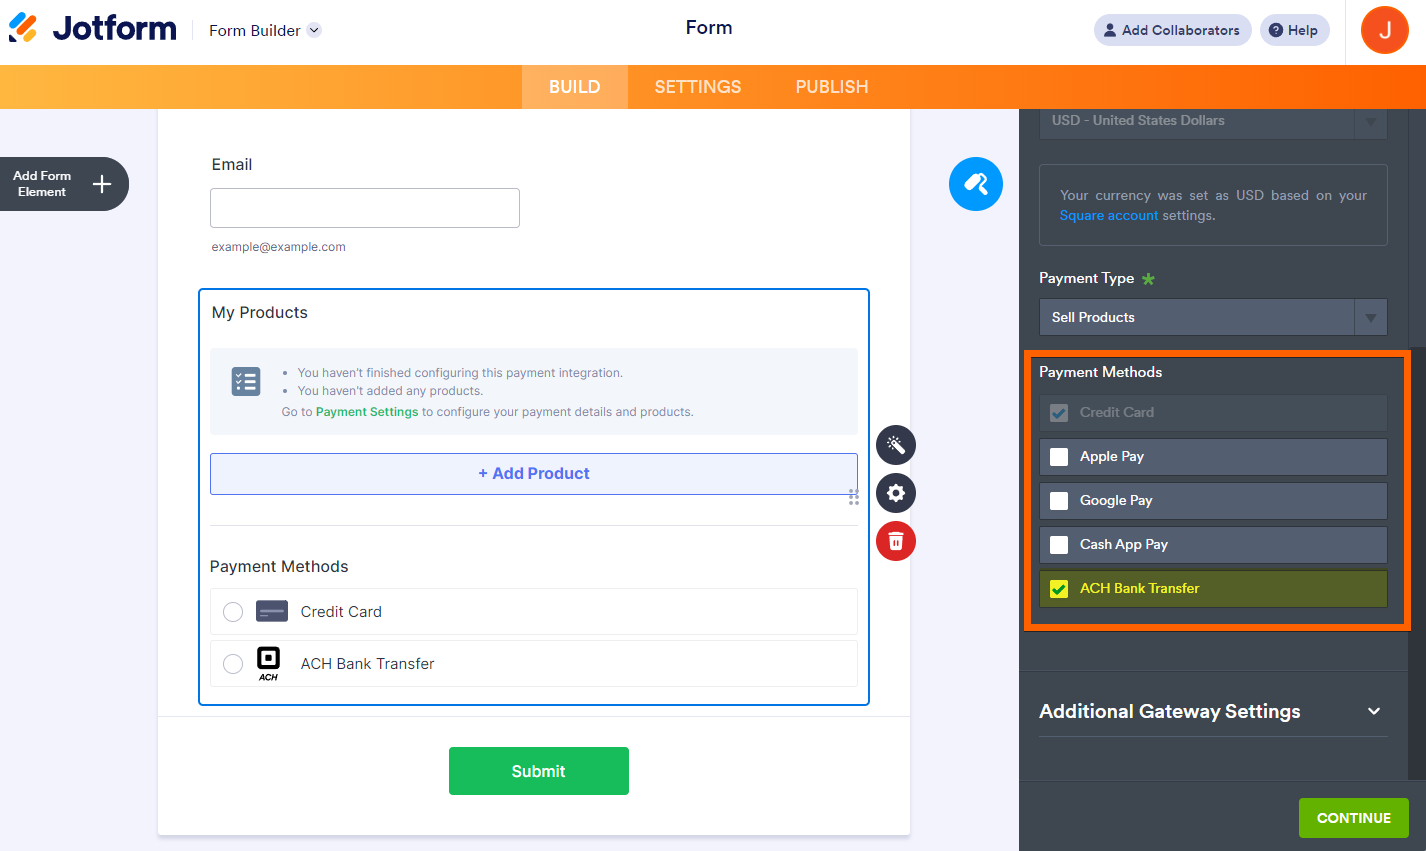The width and height of the screenshot is (1426, 851).
Task: Click the plus icon on Add Form Element
Action: (x=102, y=184)
